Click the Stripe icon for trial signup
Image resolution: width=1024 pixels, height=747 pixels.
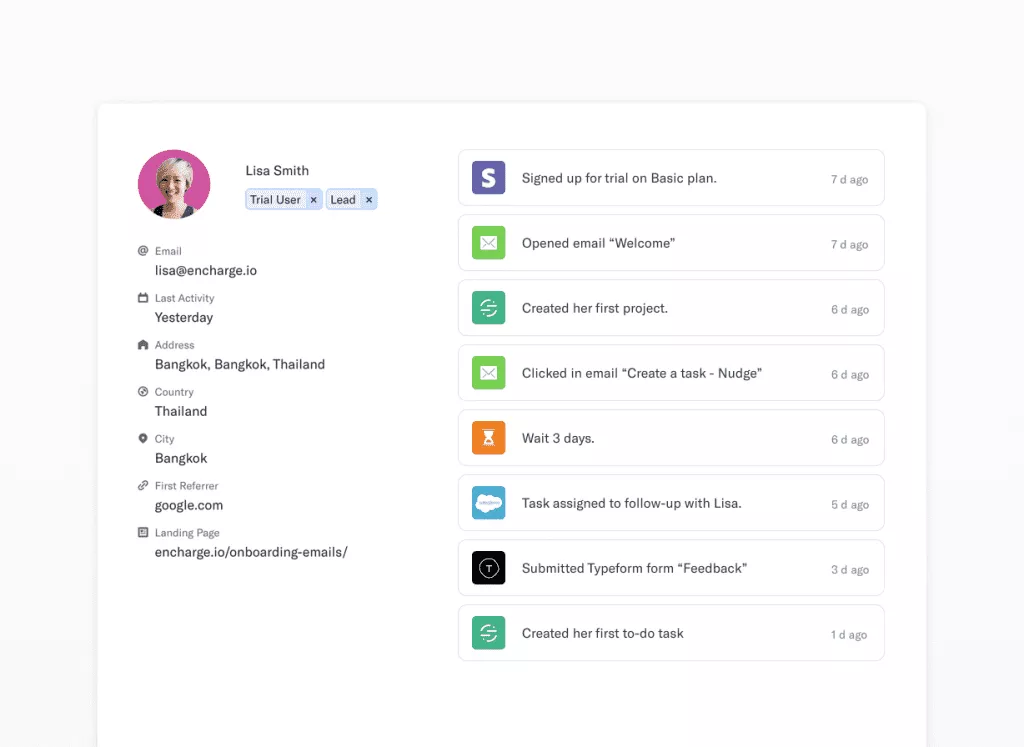point(488,178)
